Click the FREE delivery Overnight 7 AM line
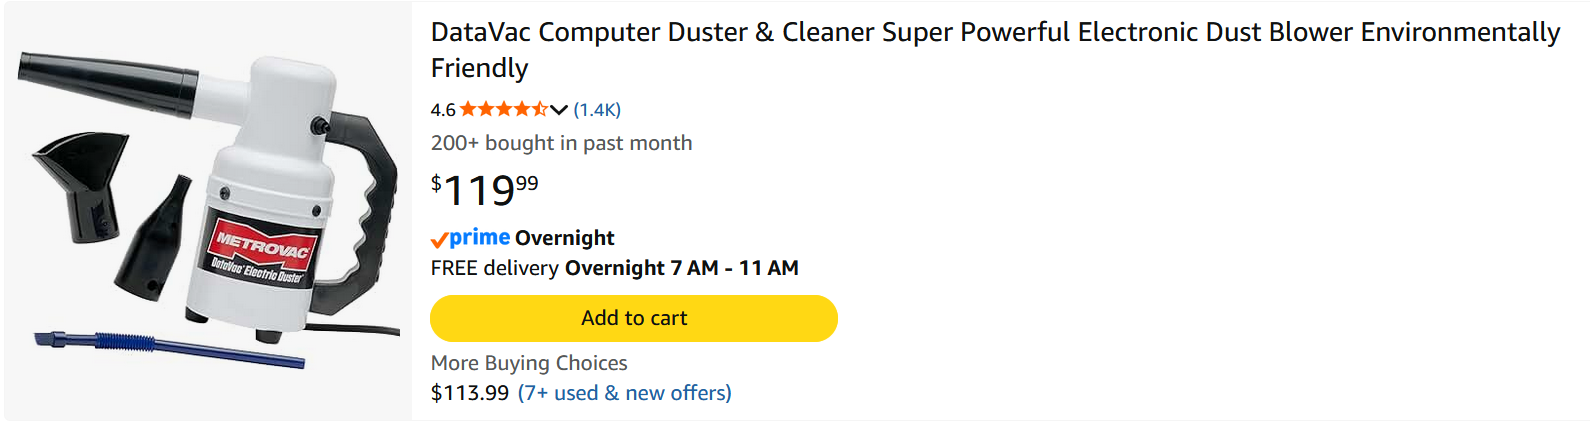 [x=614, y=268]
